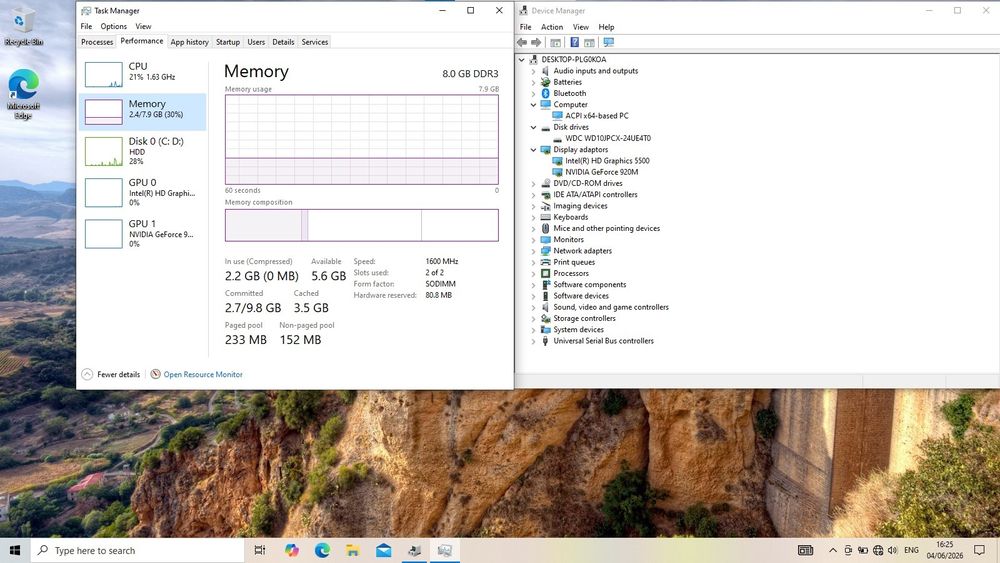
Task: Select the CPU performance graph entry
Action: [x=142, y=75]
